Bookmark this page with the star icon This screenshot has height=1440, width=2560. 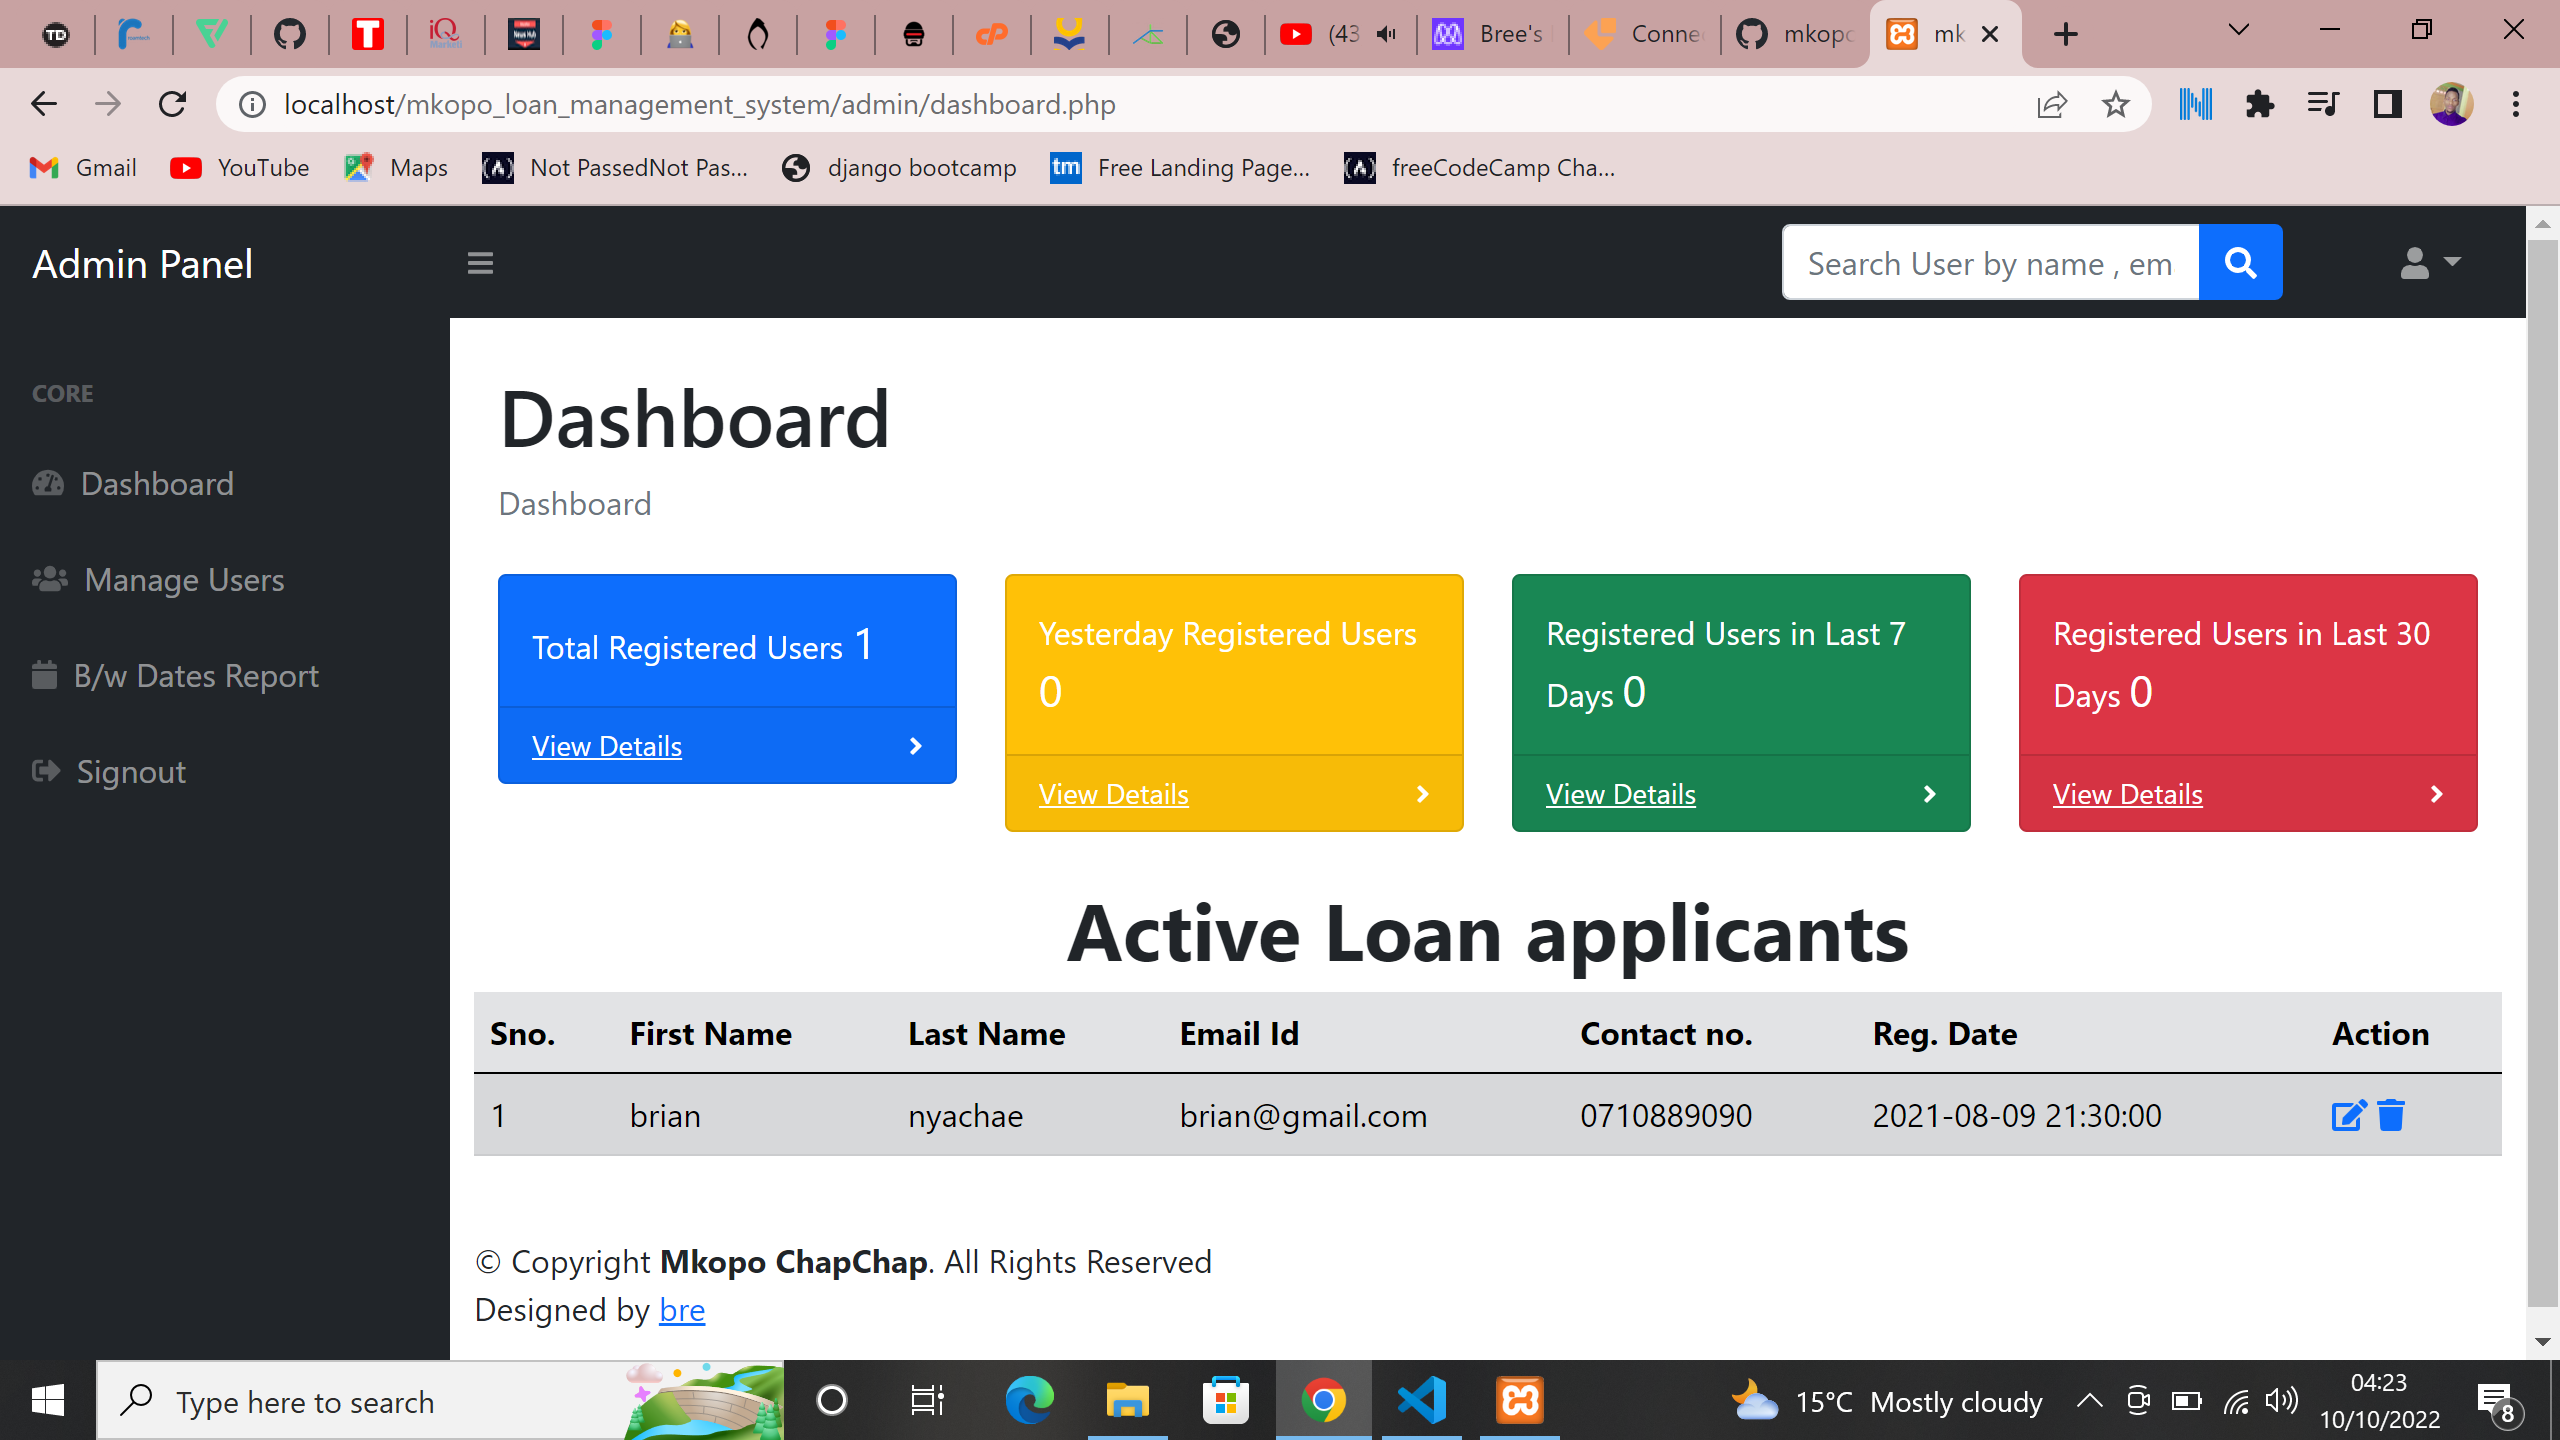point(2115,103)
